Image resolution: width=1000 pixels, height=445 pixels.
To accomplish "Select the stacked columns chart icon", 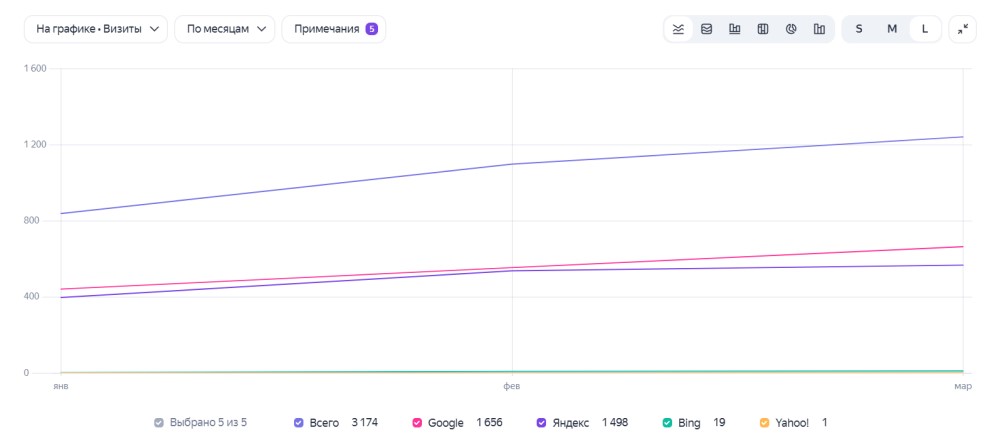I will coord(763,29).
